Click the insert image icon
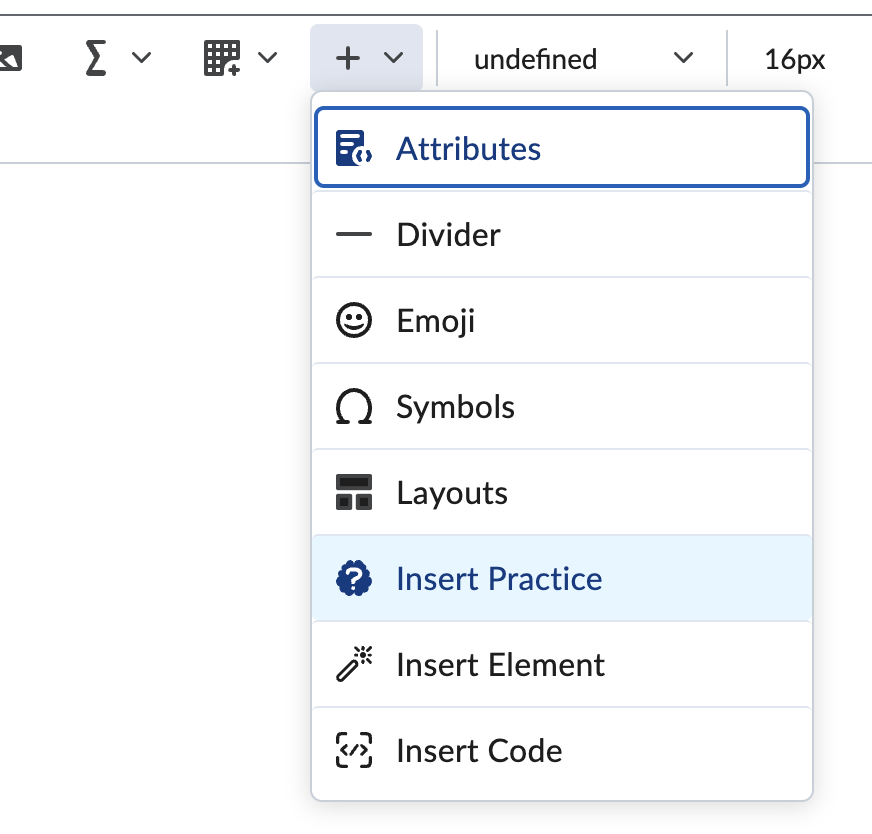Viewport: 872px width, 834px height. [x=12, y=57]
